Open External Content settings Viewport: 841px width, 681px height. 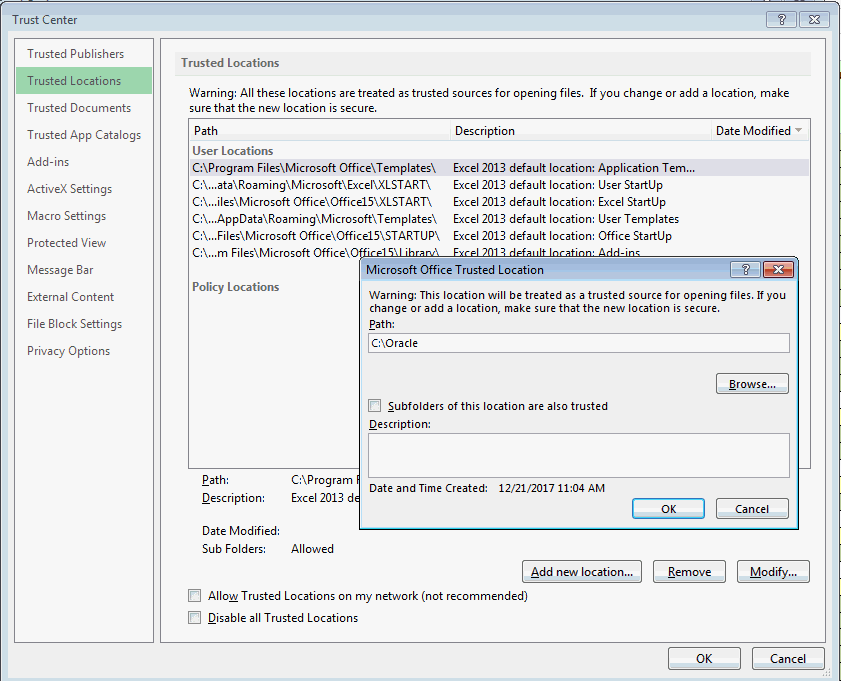(x=70, y=297)
